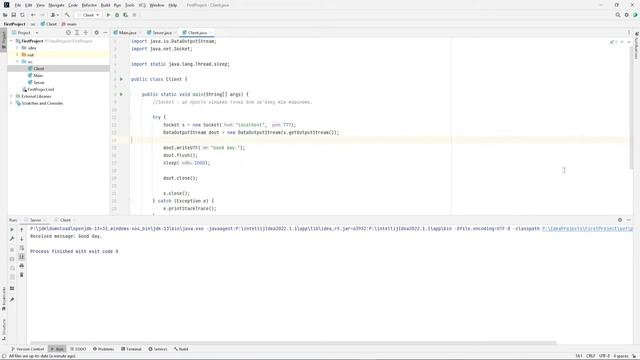The width and height of the screenshot is (640, 360).
Task: Switch to the Server.java editor tab
Action: point(162,33)
